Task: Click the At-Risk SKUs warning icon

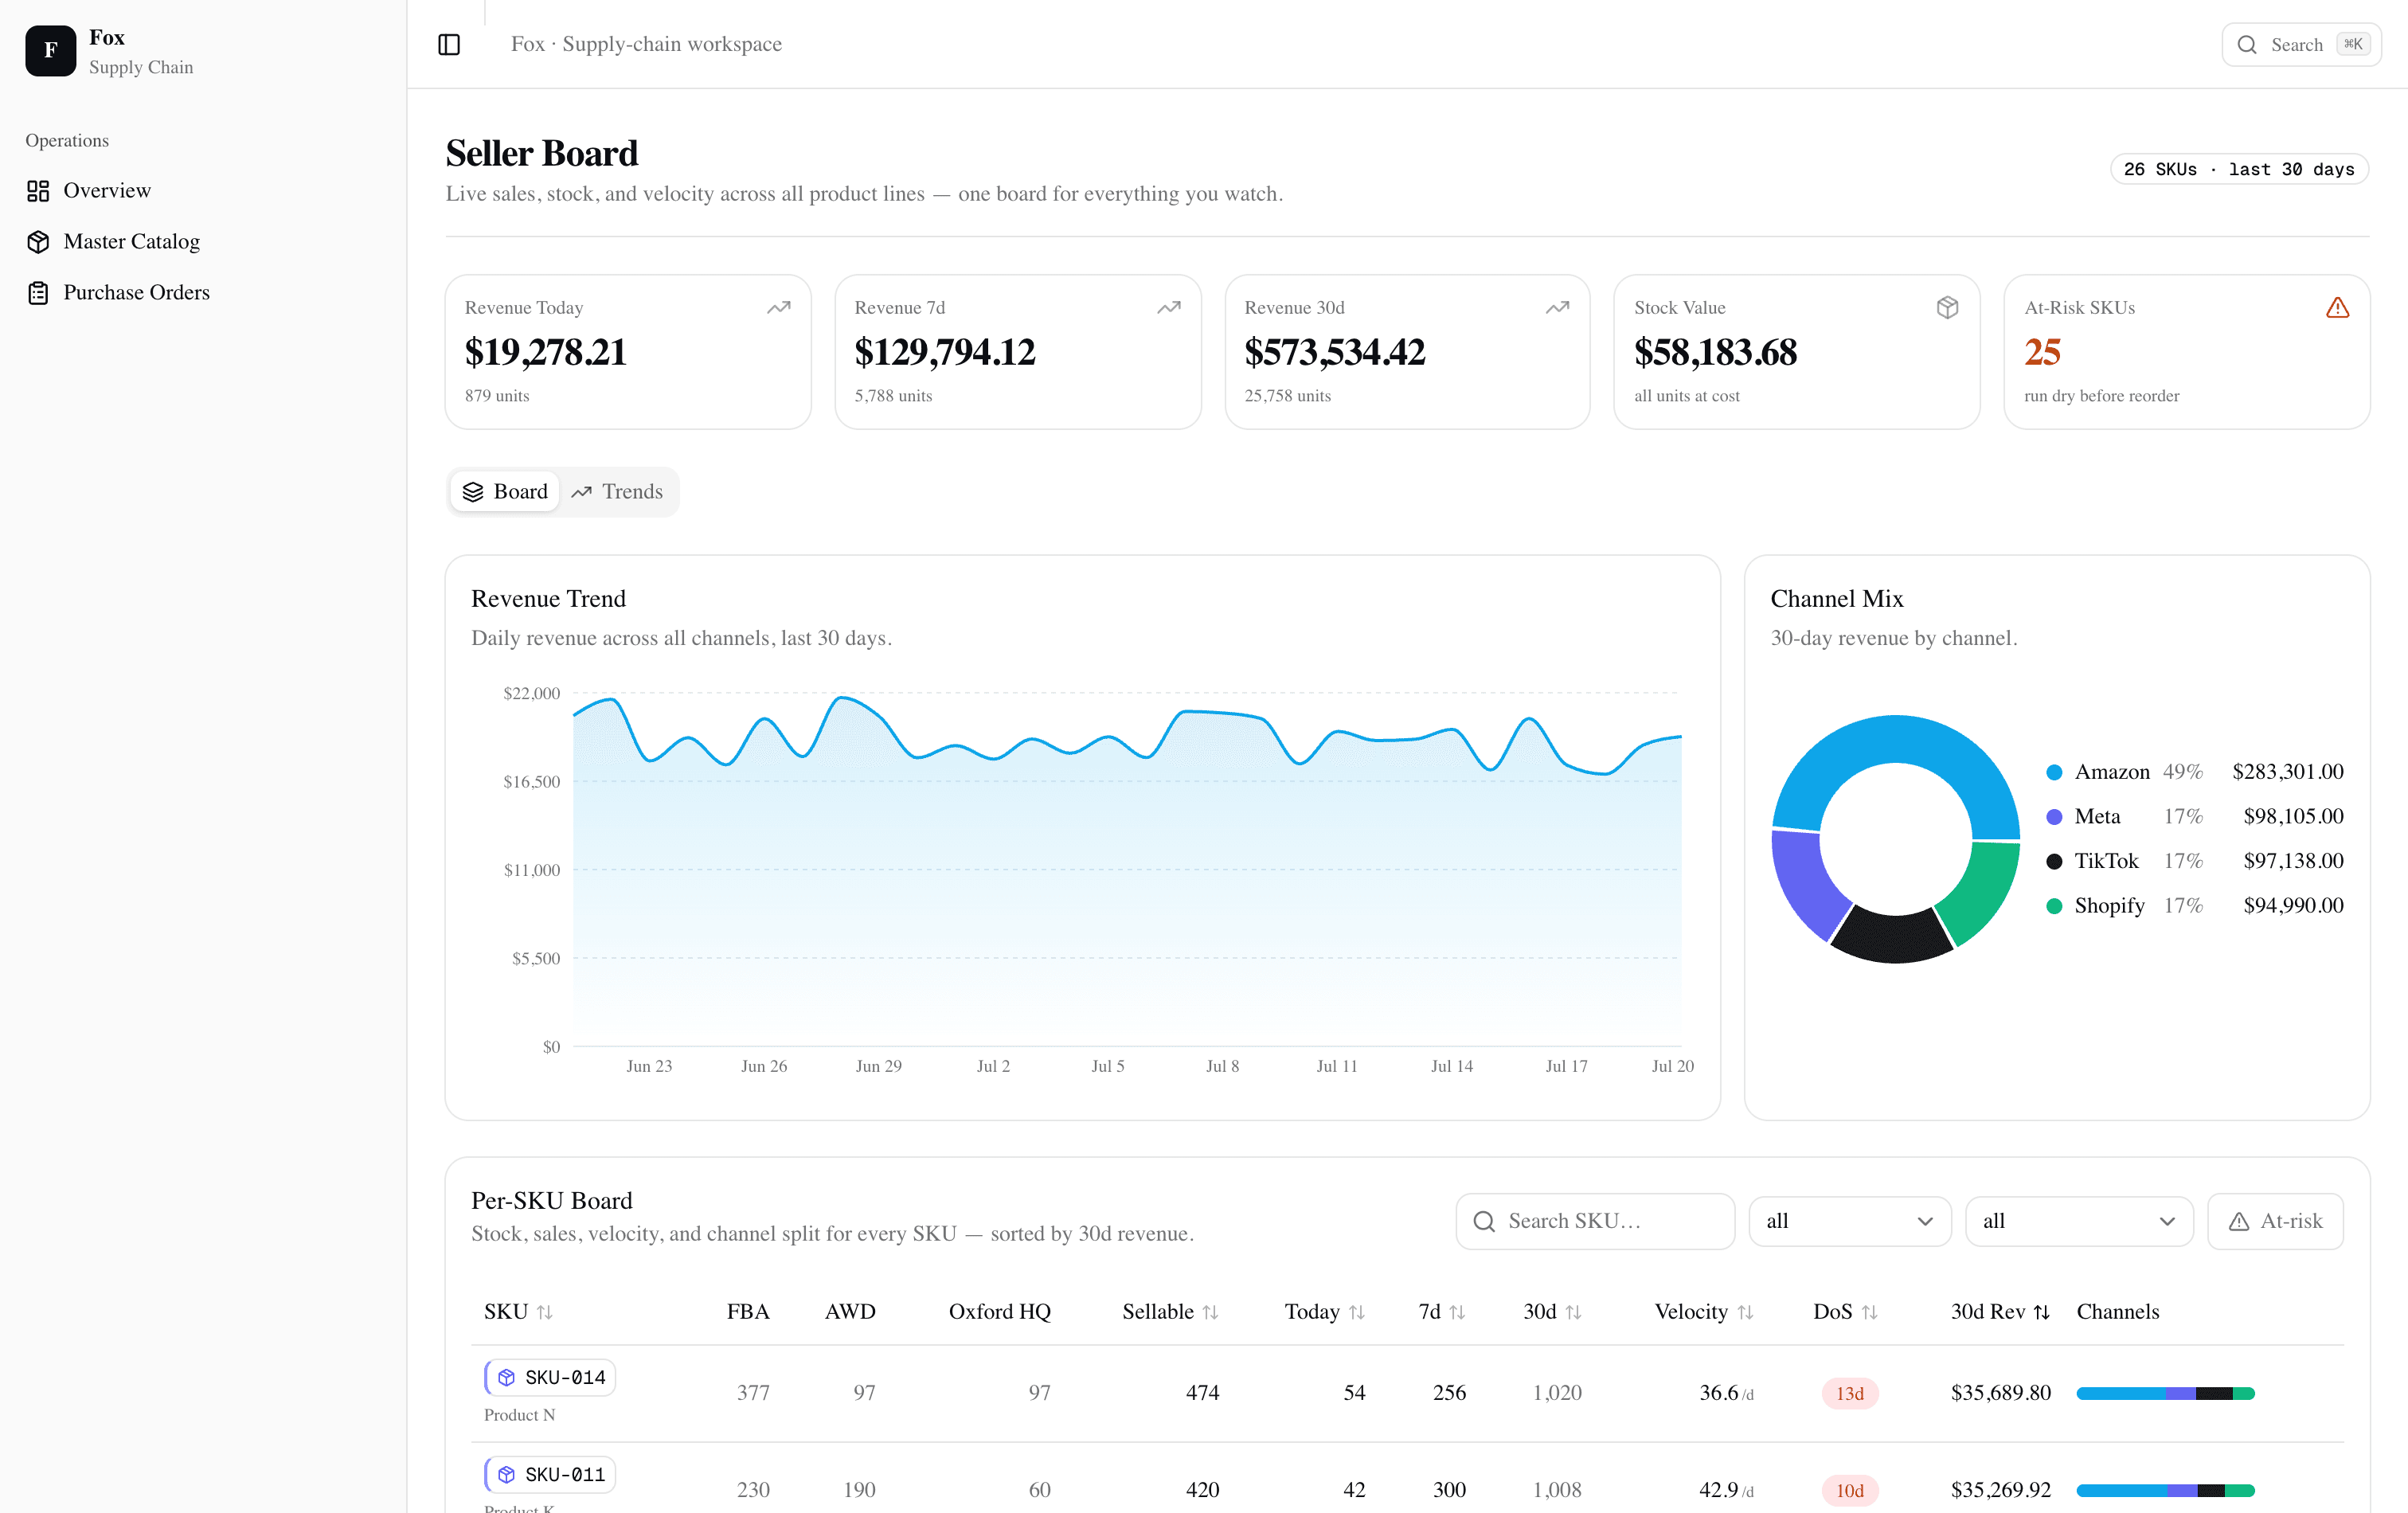Action: point(2337,307)
